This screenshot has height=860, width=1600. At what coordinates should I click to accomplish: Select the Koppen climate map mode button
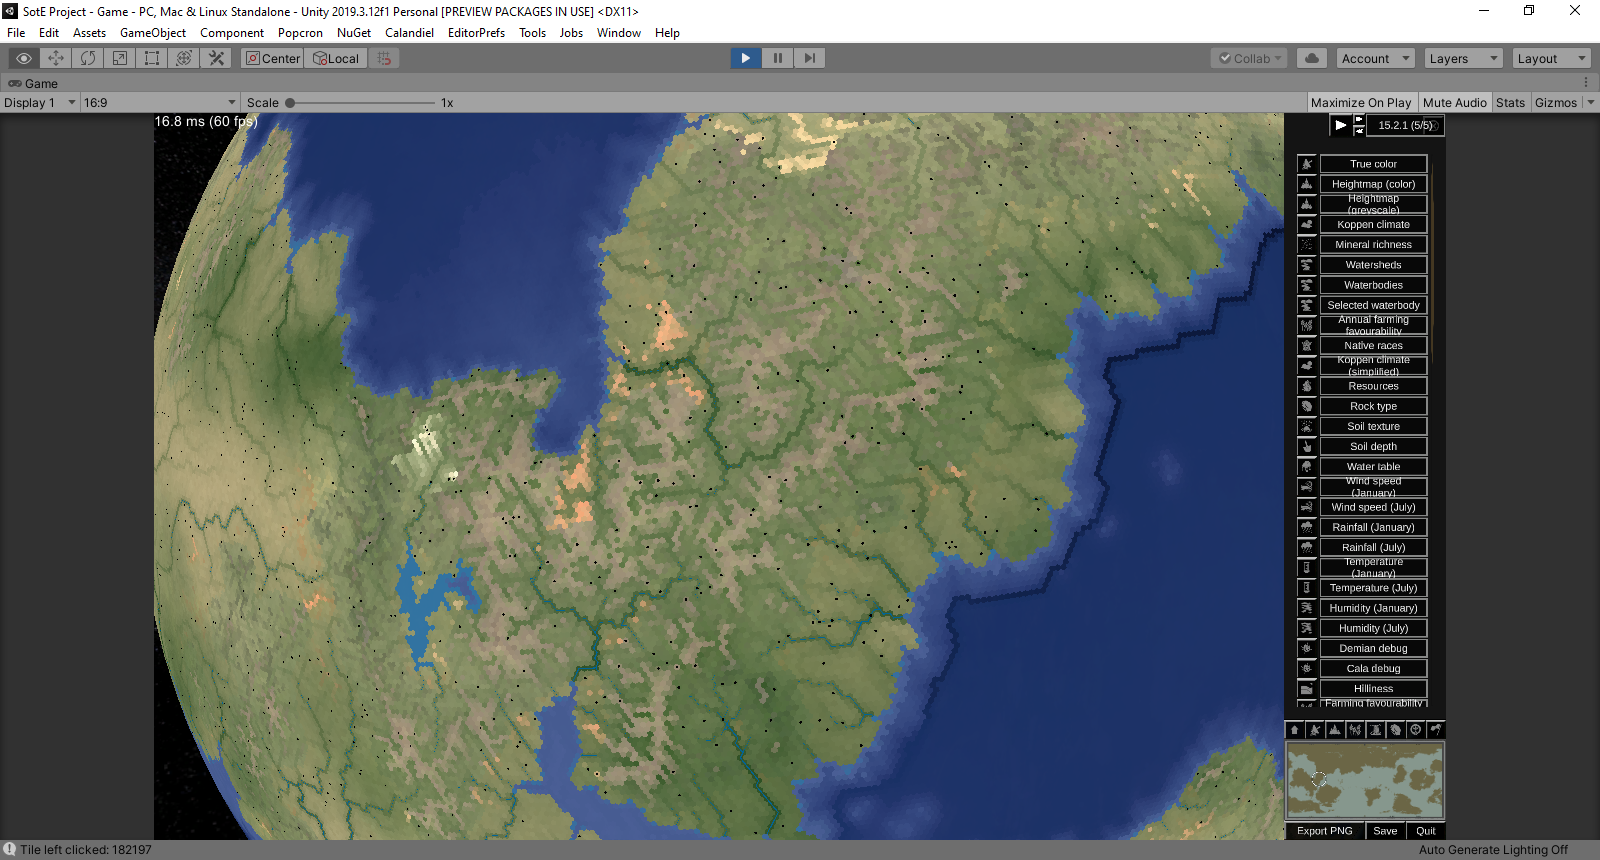pos(1373,224)
